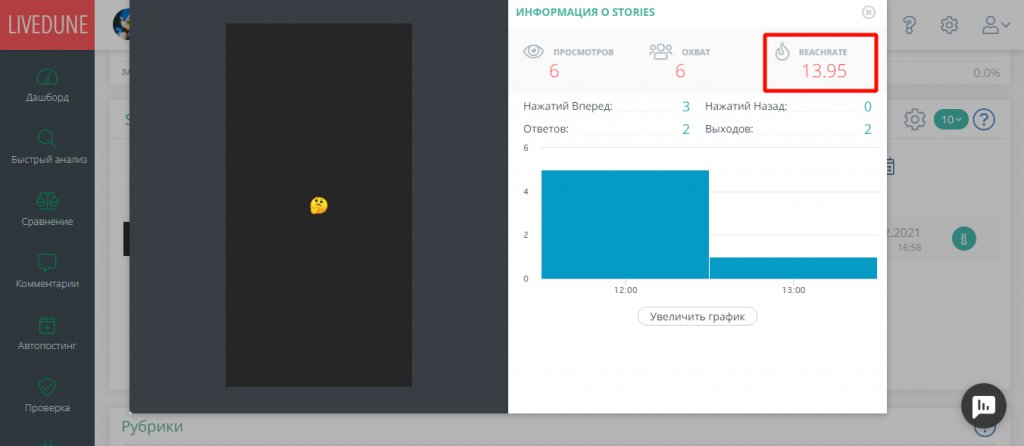
Task: Click the Увеличить график button
Action: pos(697,316)
